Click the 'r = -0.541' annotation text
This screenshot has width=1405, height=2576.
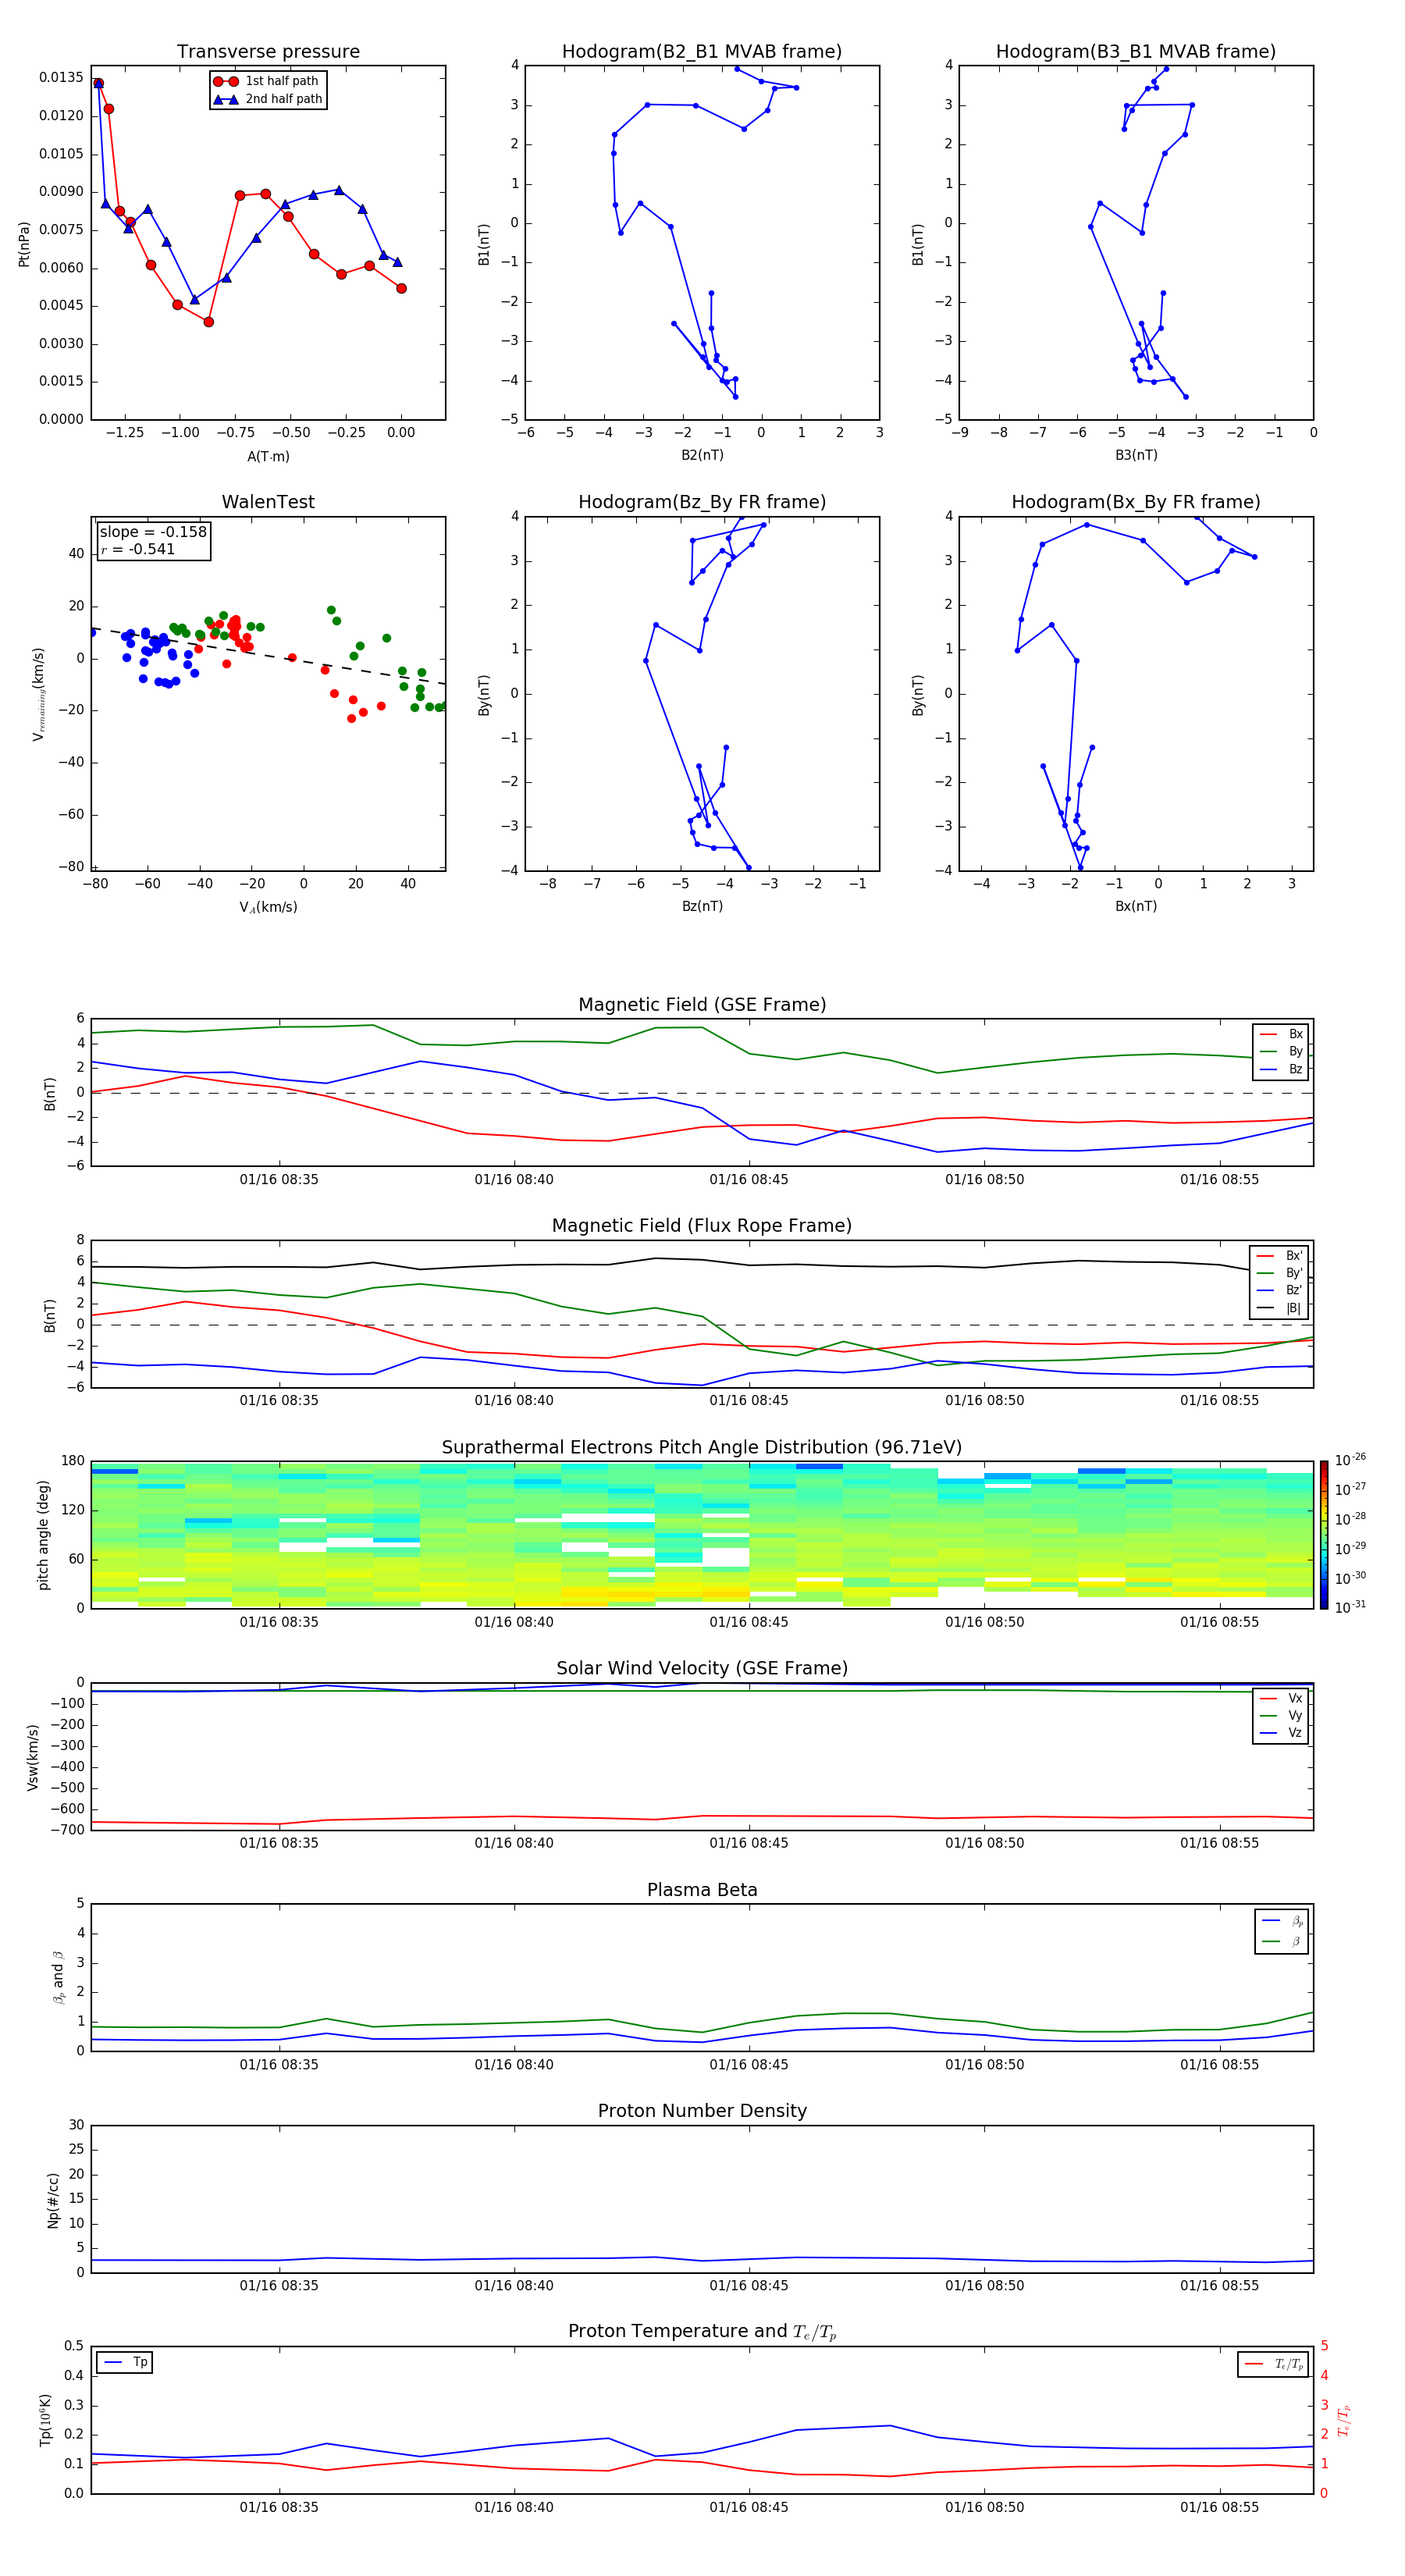[x=137, y=549]
